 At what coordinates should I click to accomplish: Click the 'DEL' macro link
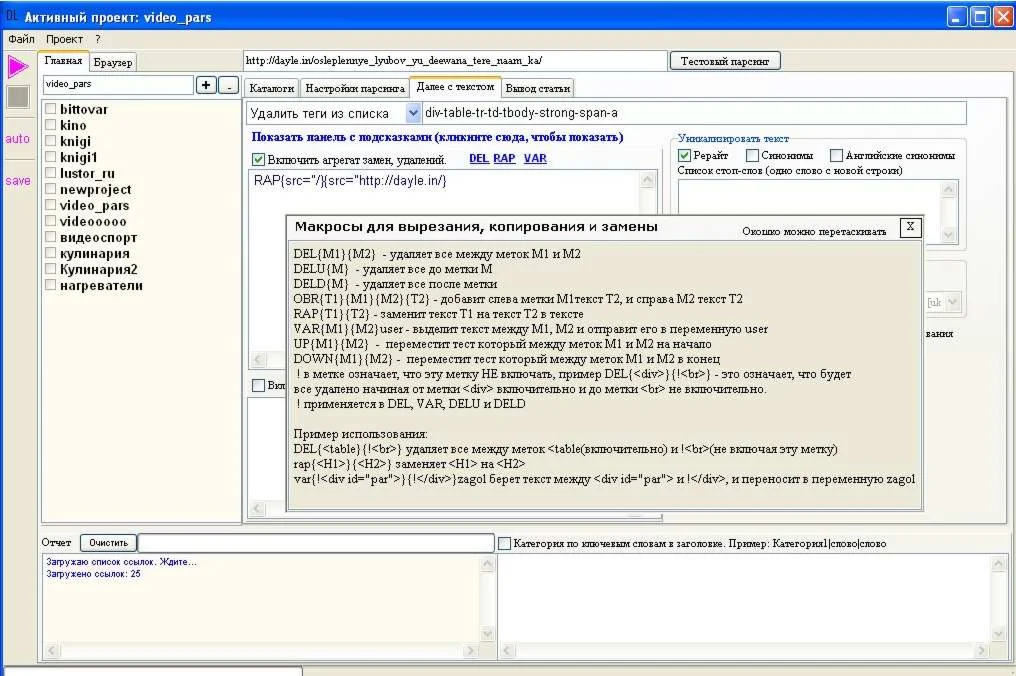pyautogui.click(x=479, y=159)
